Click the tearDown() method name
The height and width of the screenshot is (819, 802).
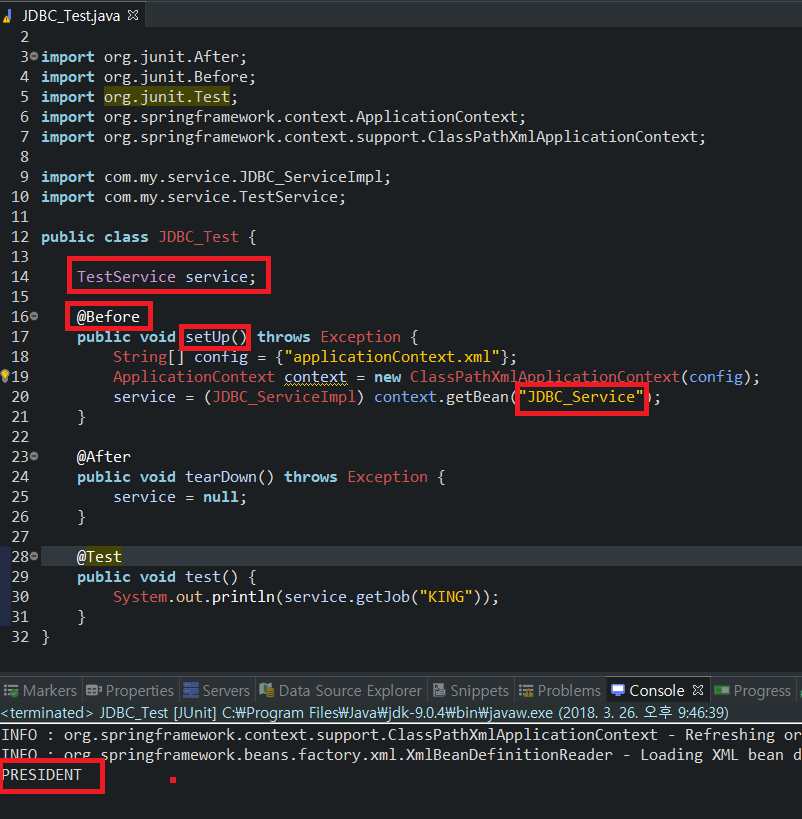pos(229,476)
